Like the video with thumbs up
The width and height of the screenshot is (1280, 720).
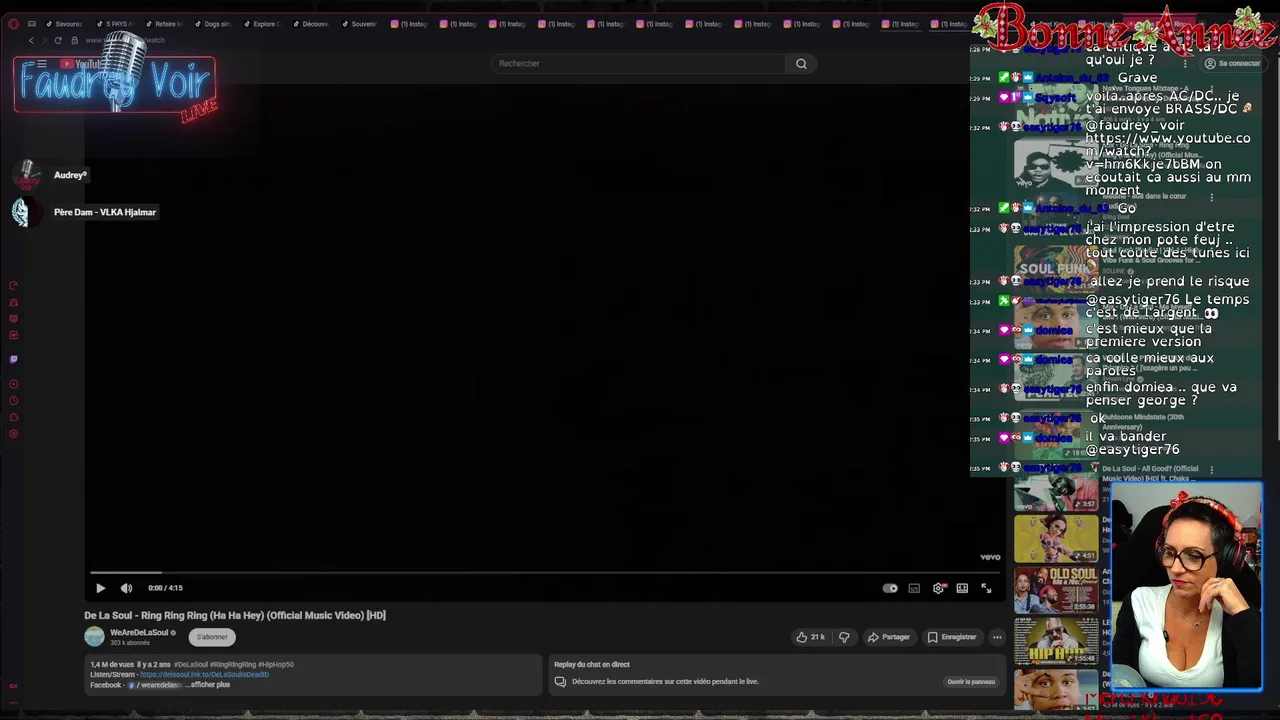coord(811,637)
